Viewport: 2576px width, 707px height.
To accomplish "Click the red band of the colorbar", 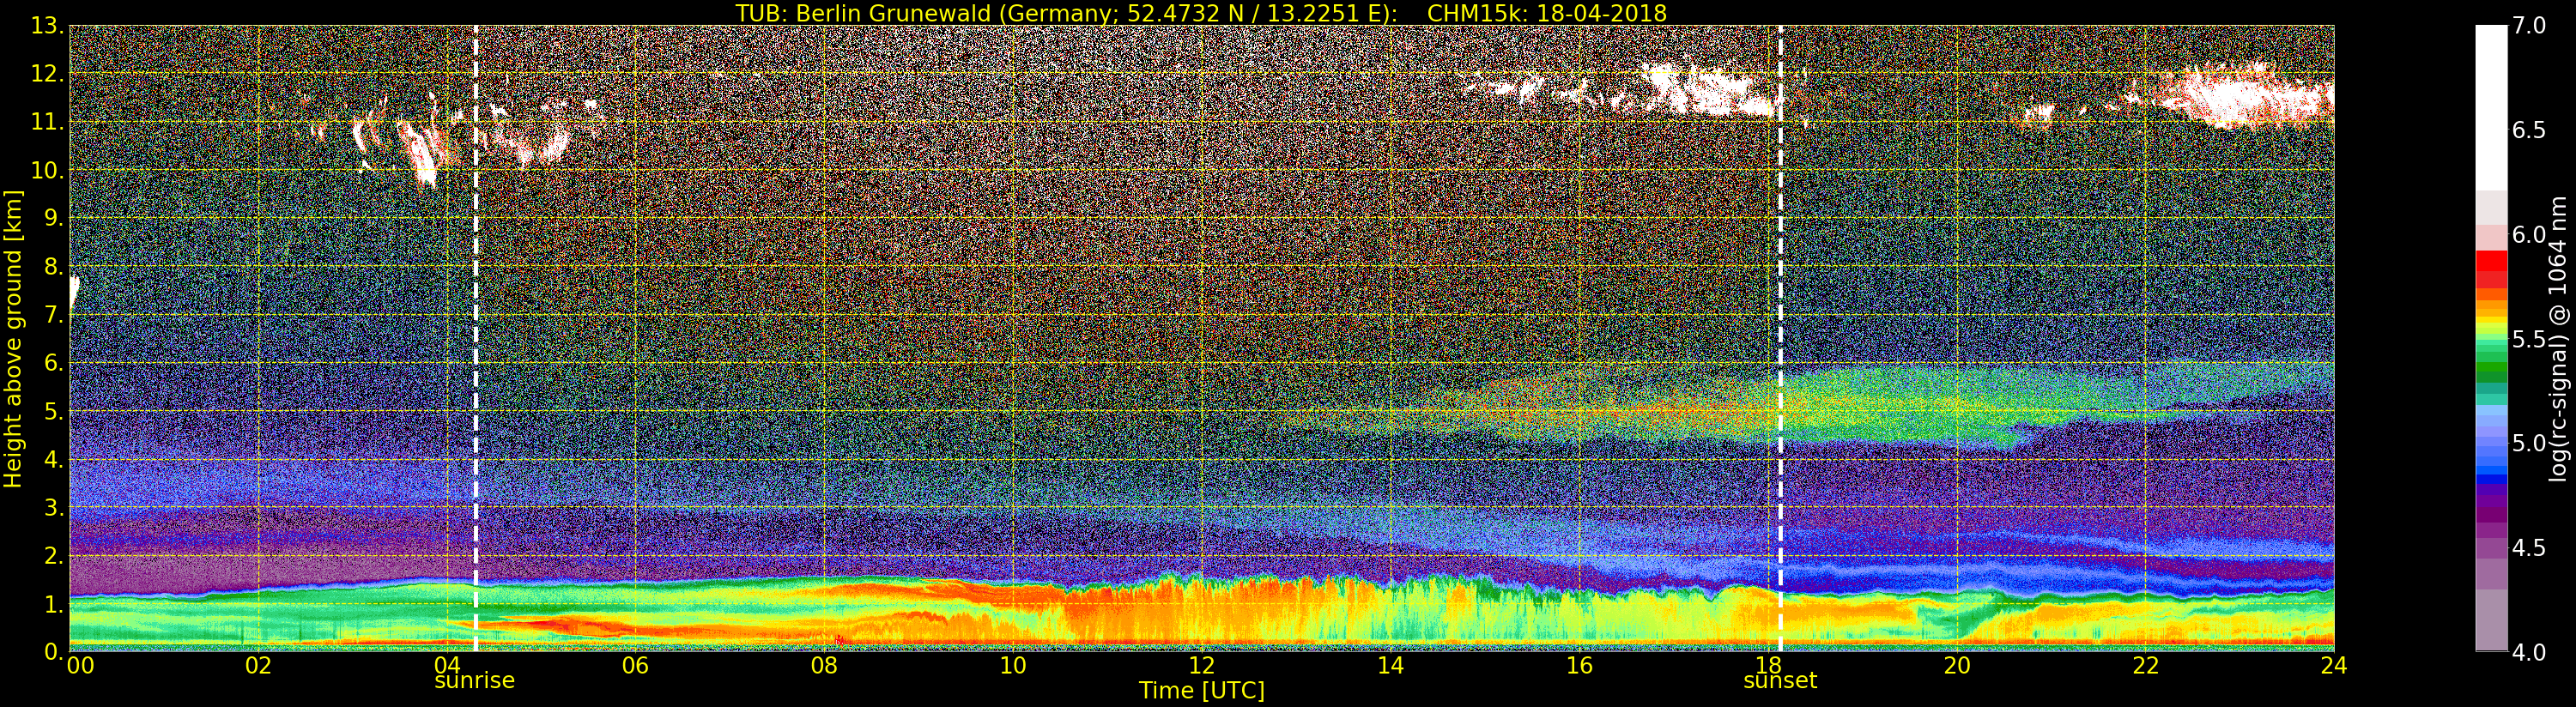I will coord(2491,270).
